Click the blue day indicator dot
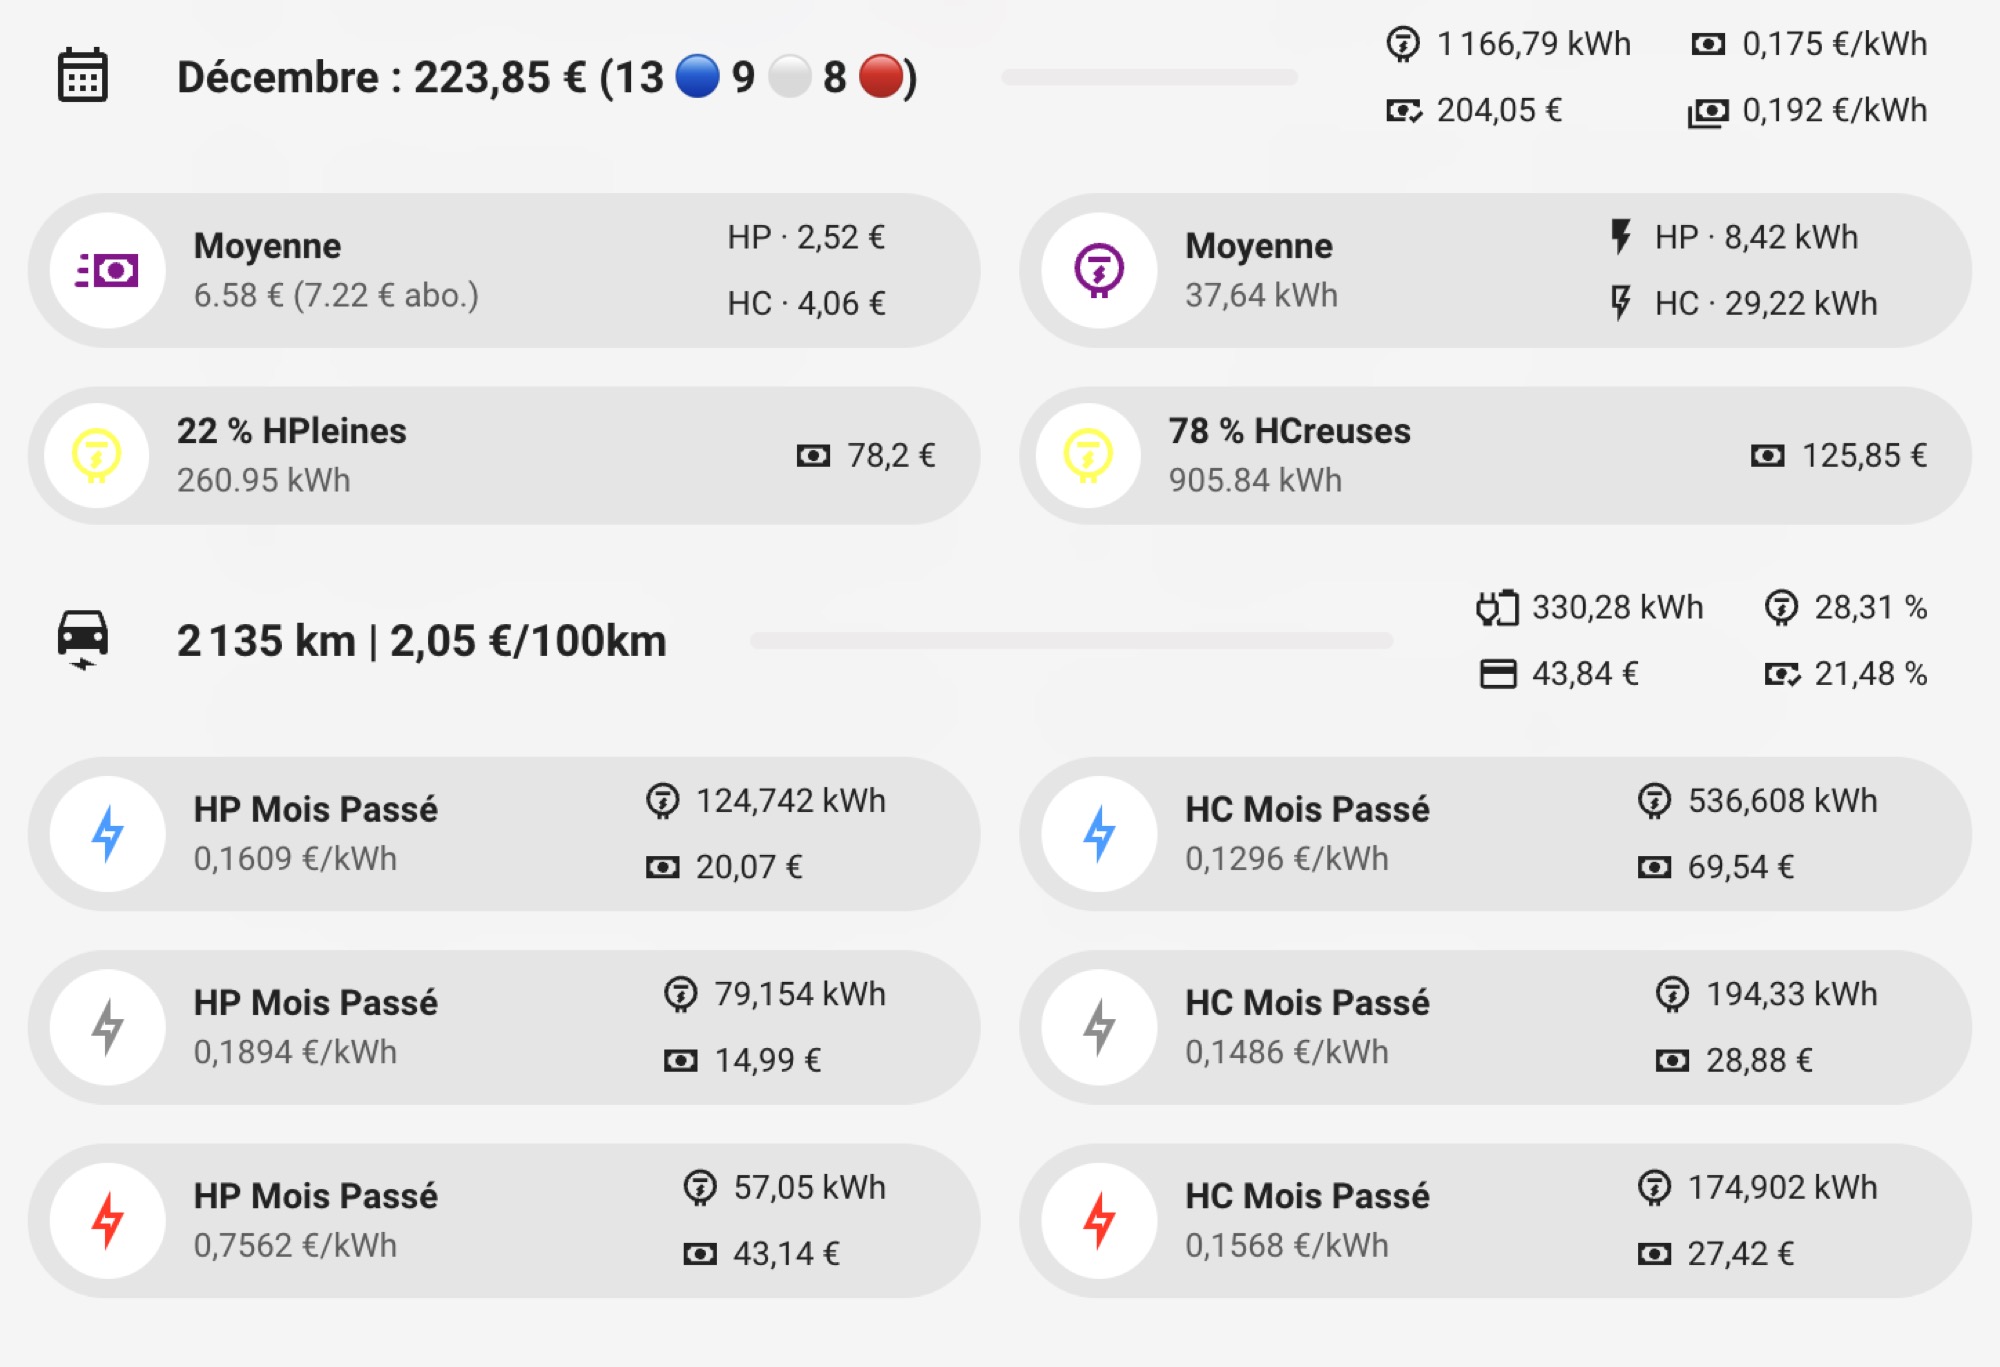2000x1367 pixels. (697, 77)
